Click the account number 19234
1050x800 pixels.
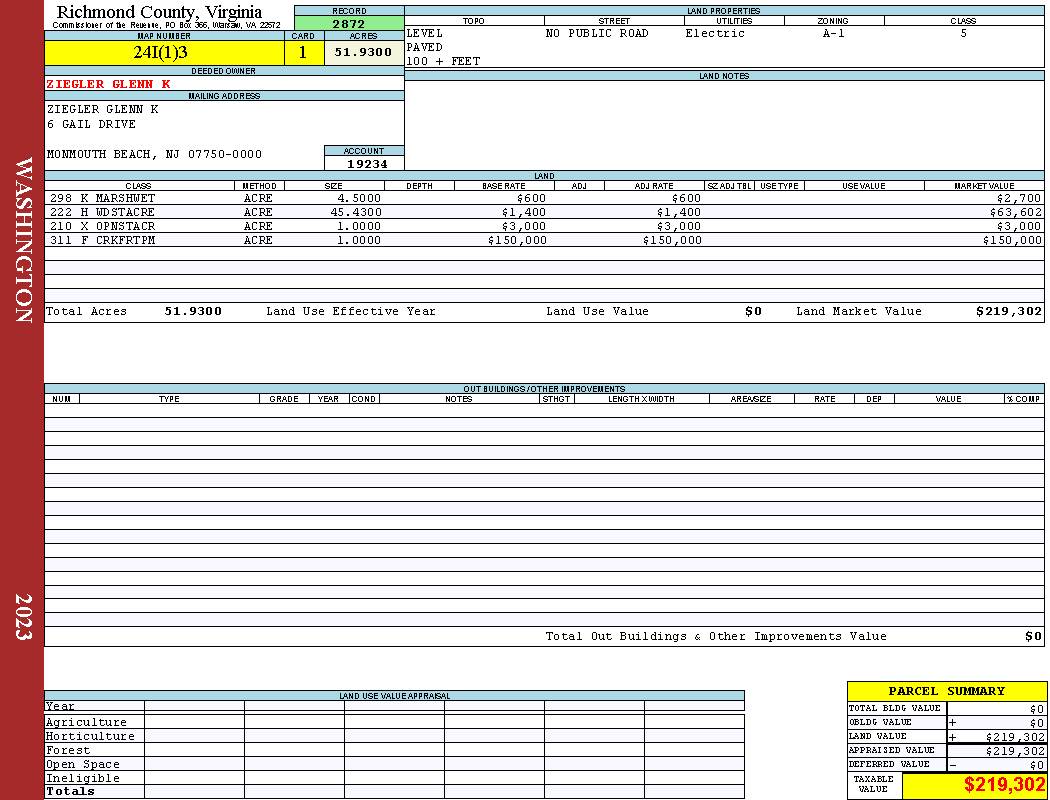367,164
